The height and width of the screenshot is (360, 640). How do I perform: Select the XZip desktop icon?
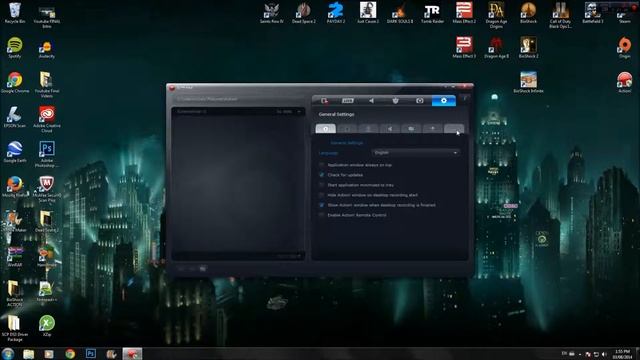[x=47, y=326]
